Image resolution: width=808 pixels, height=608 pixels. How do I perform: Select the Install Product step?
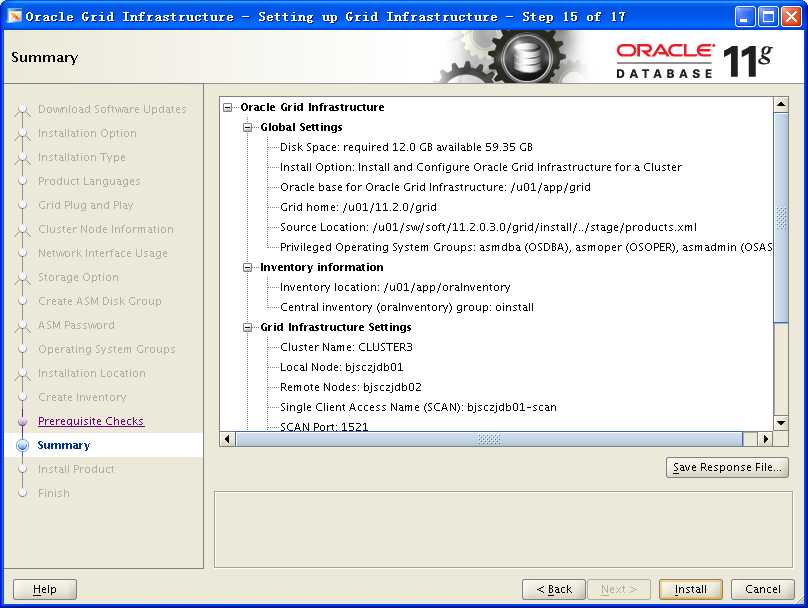[76, 469]
